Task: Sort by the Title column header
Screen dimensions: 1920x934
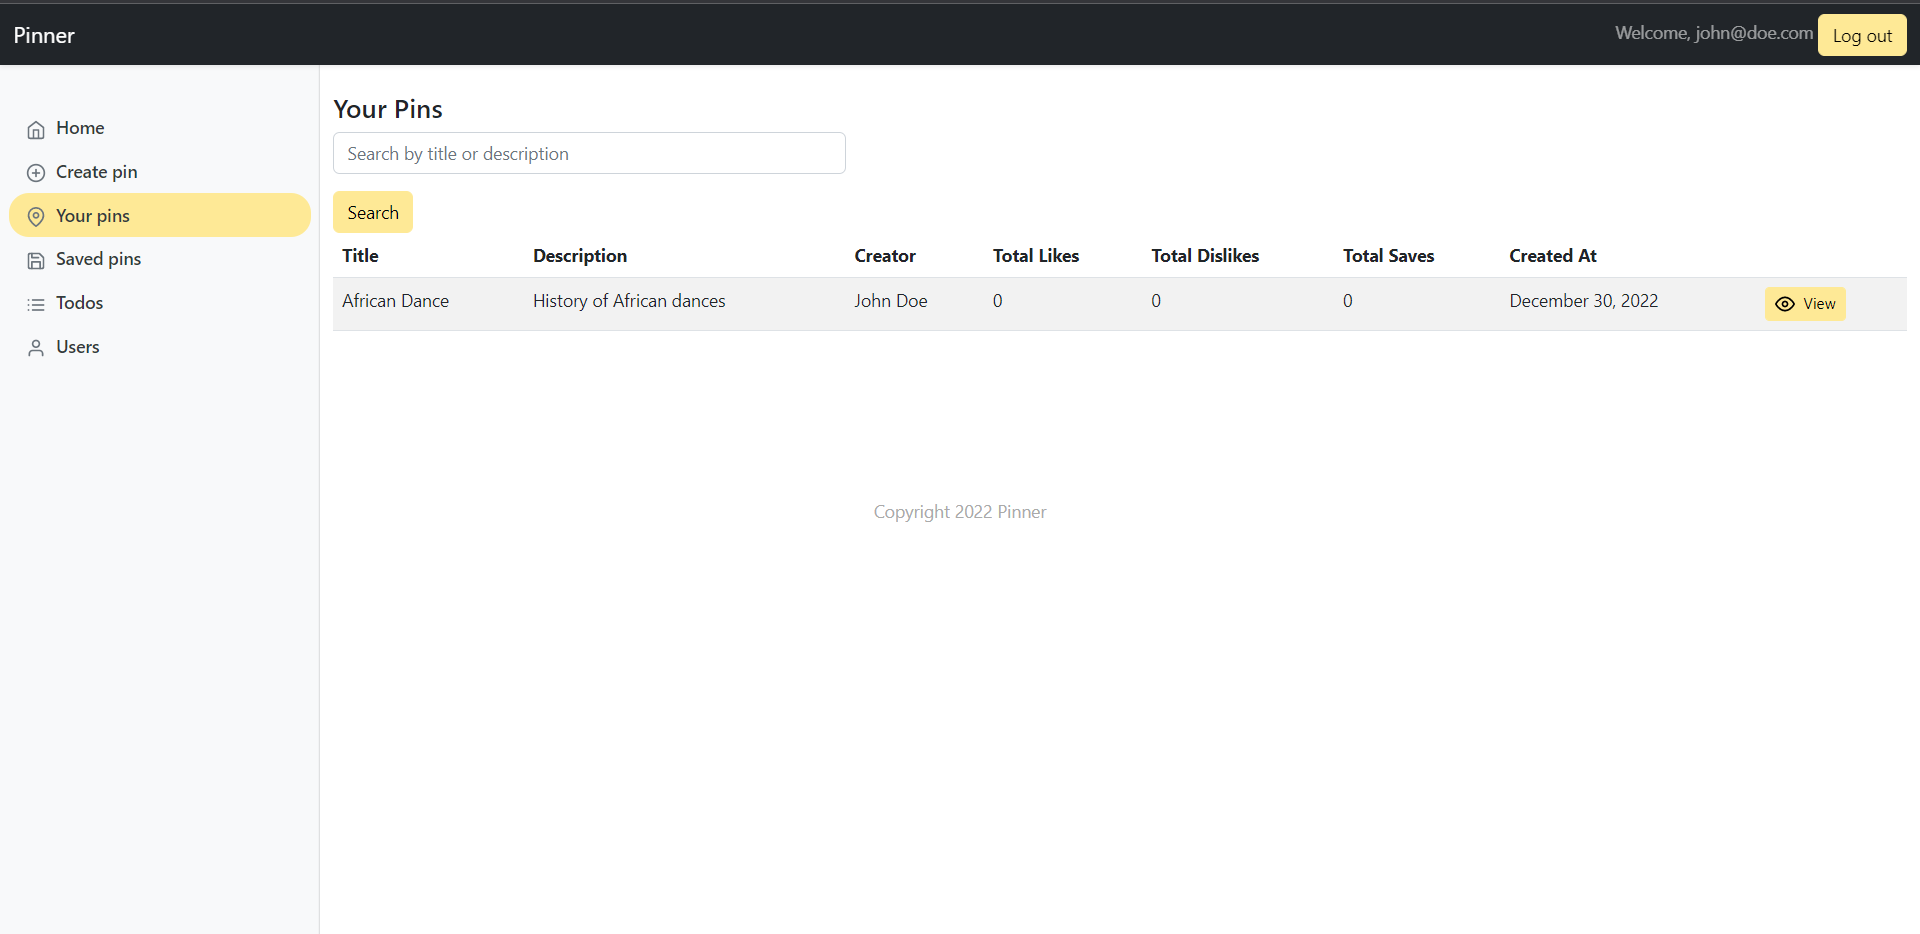Action: pos(360,255)
